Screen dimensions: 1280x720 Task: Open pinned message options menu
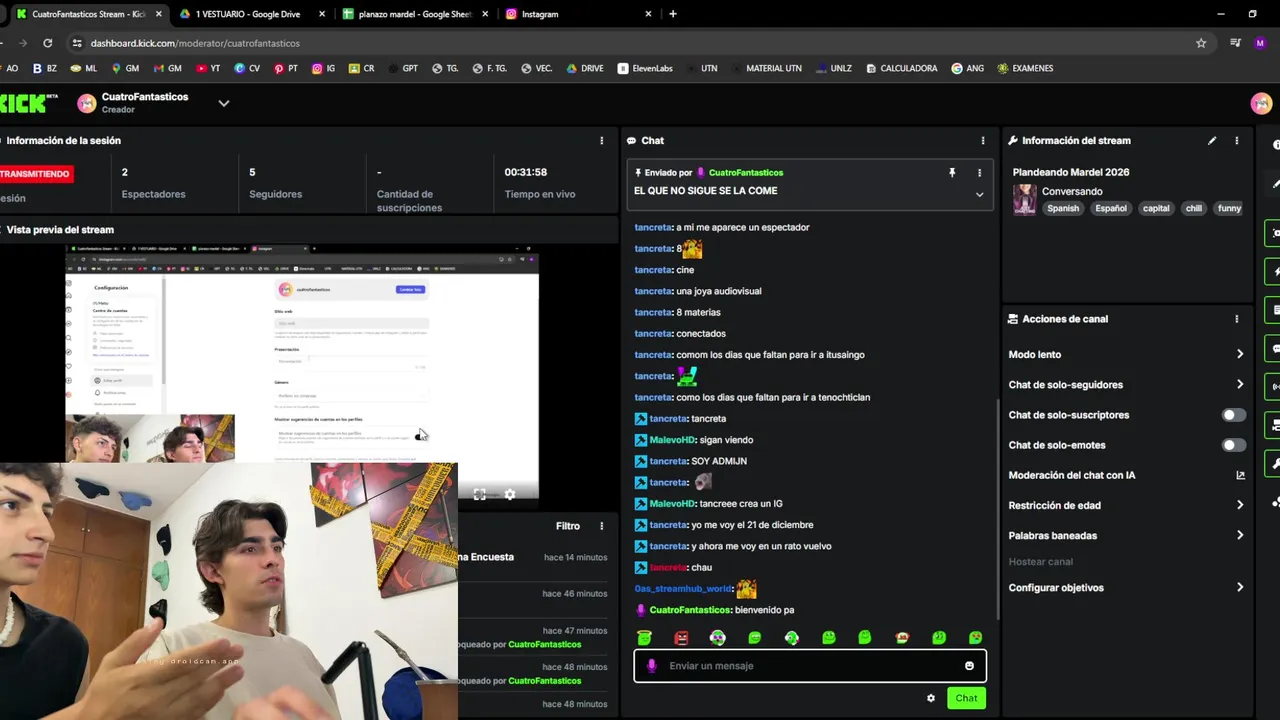[979, 173]
